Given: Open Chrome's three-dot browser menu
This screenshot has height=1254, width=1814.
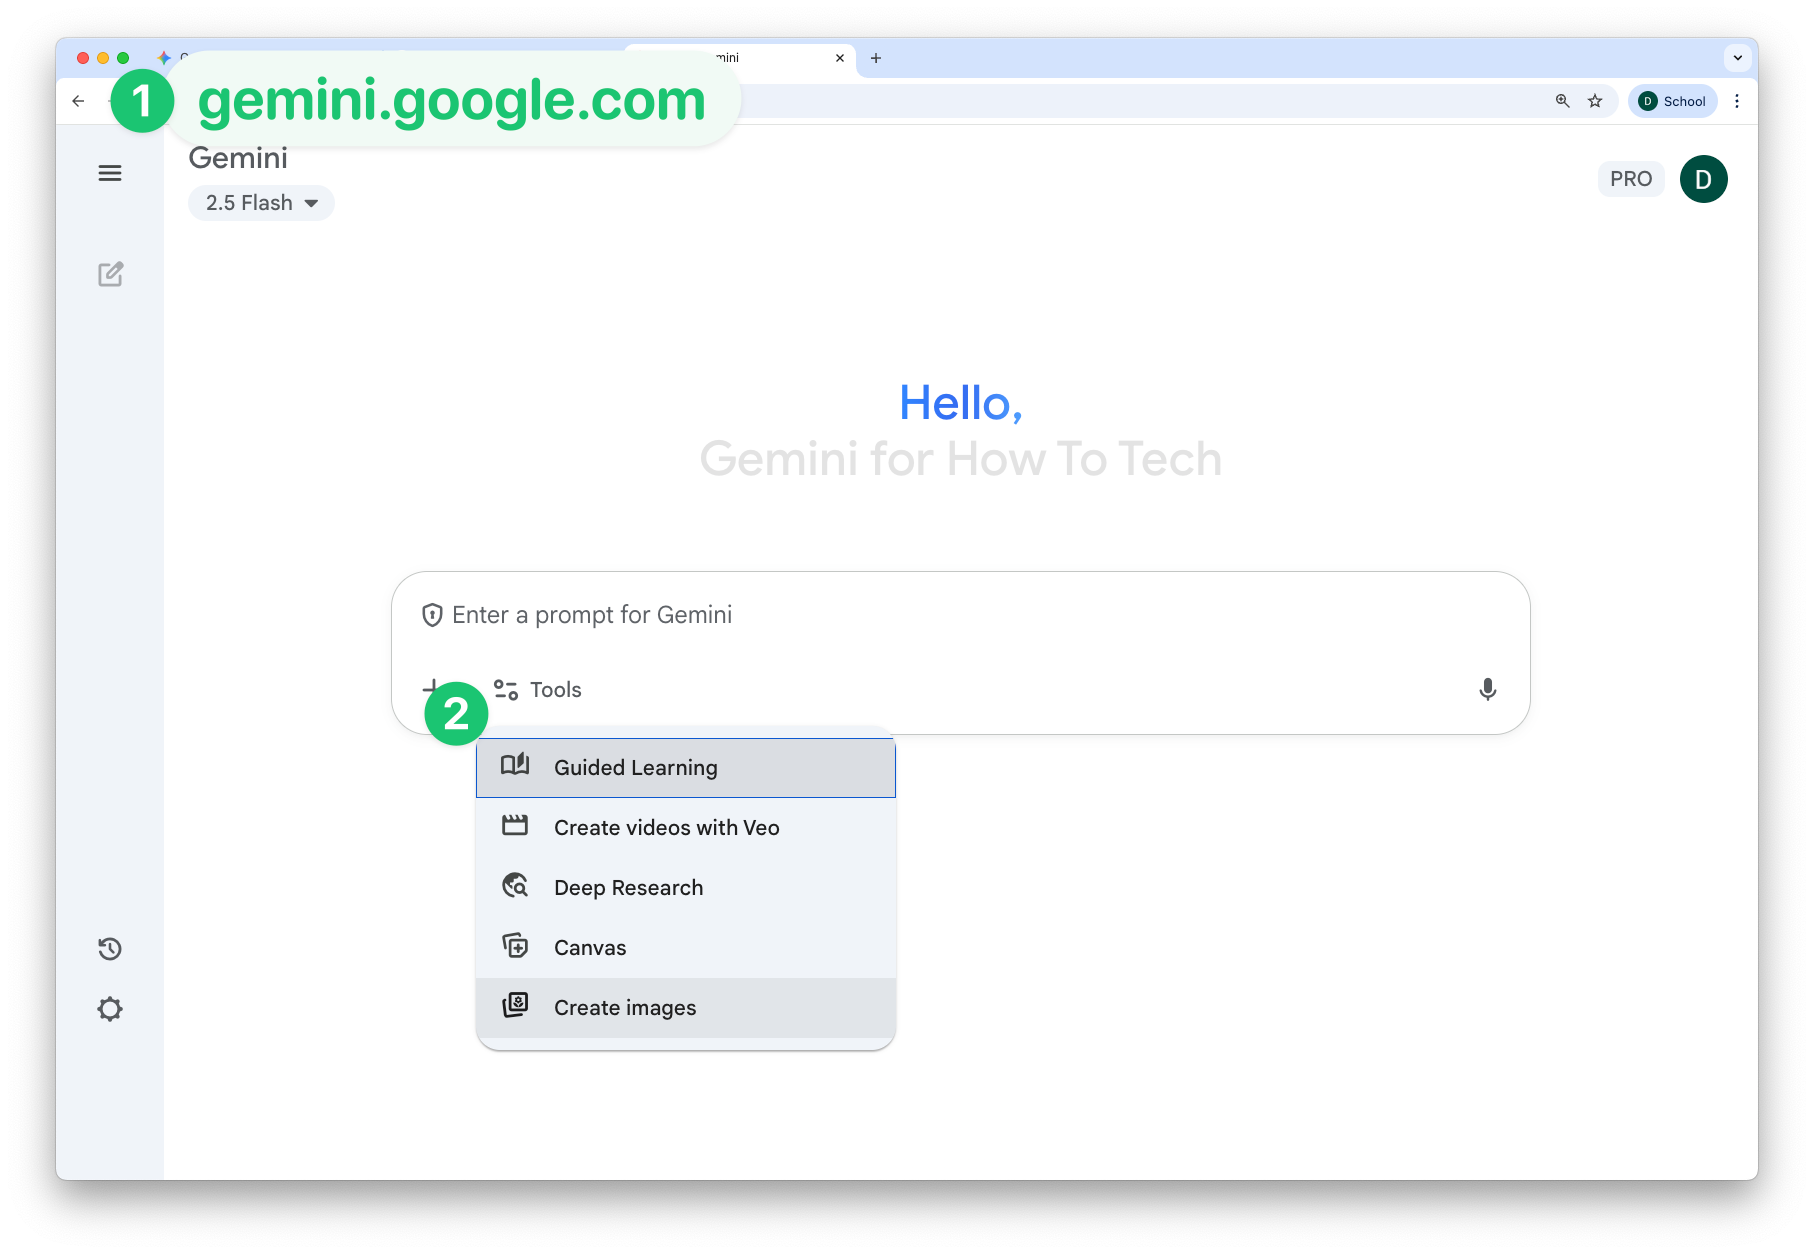Looking at the screenshot, I should click(x=1737, y=101).
